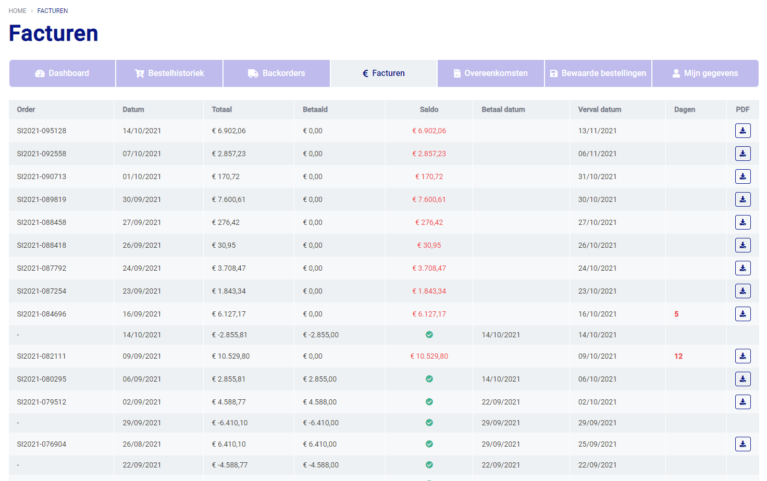Image resolution: width=767 pixels, height=481 pixels.
Task: Download PDF for invoice SI2021-095128
Action: coord(742,130)
